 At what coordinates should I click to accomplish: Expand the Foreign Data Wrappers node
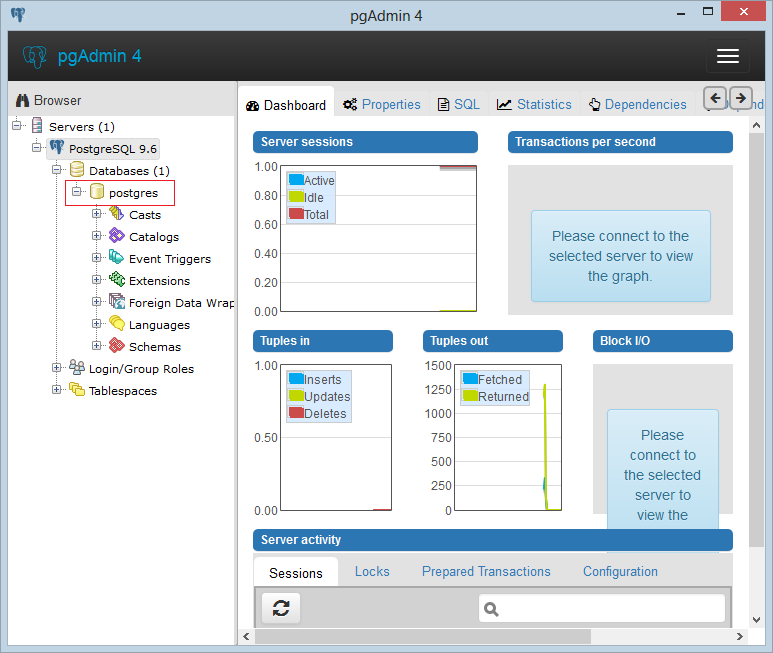(x=97, y=301)
